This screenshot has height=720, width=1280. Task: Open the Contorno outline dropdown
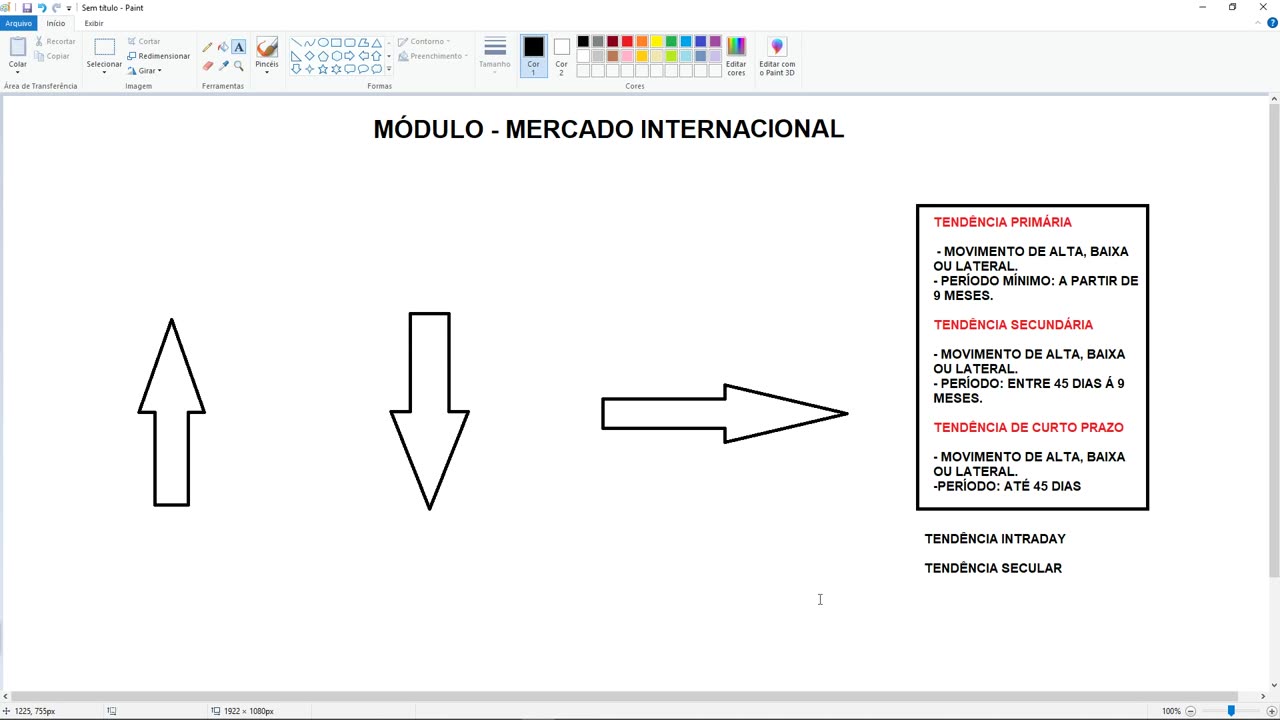[x=424, y=42]
